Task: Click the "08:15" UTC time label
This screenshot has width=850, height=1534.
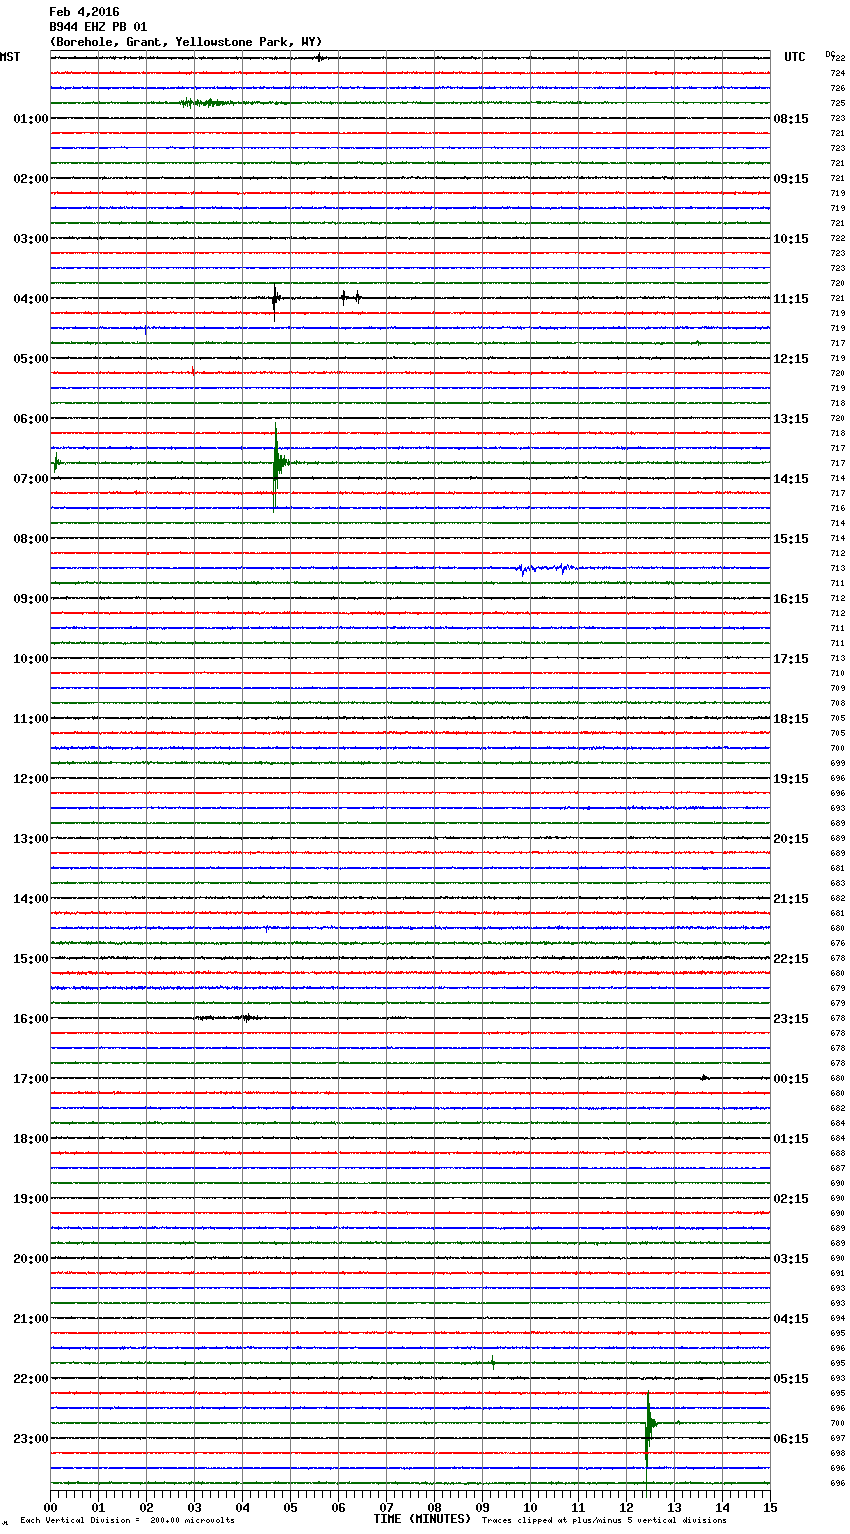Action: click(x=791, y=119)
